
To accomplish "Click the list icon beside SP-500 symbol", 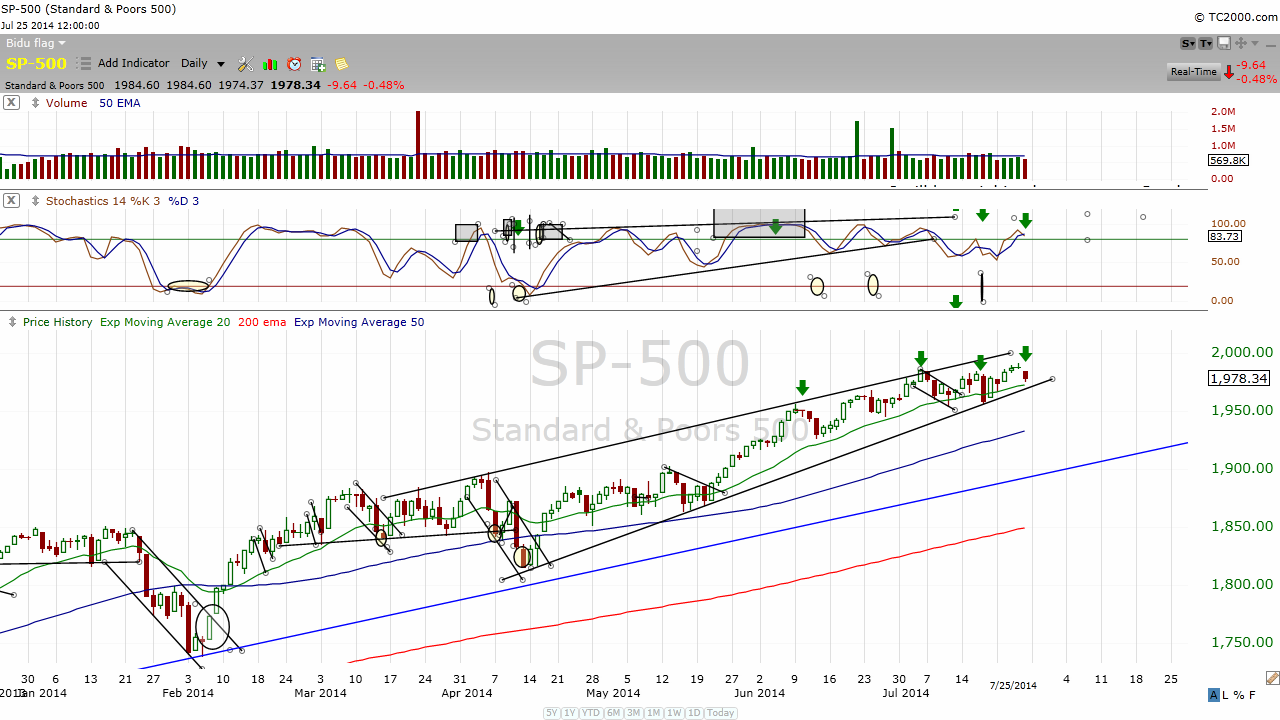I will (x=84, y=64).
